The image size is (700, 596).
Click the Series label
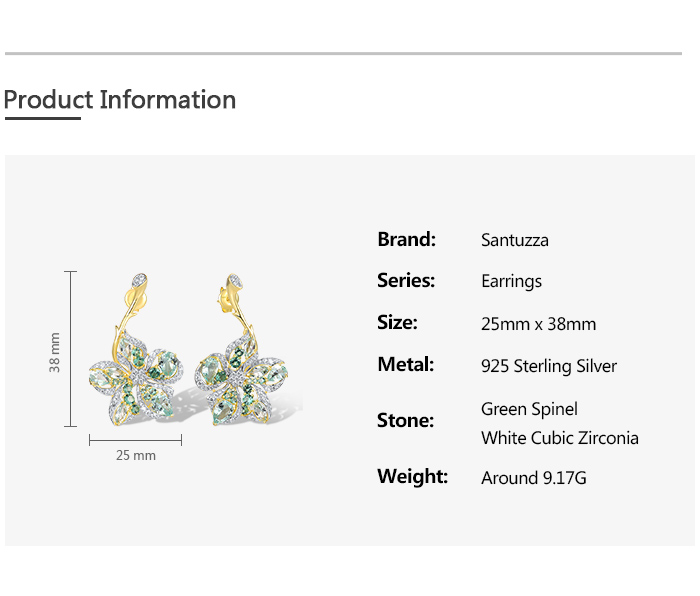pyautogui.click(x=406, y=281)
